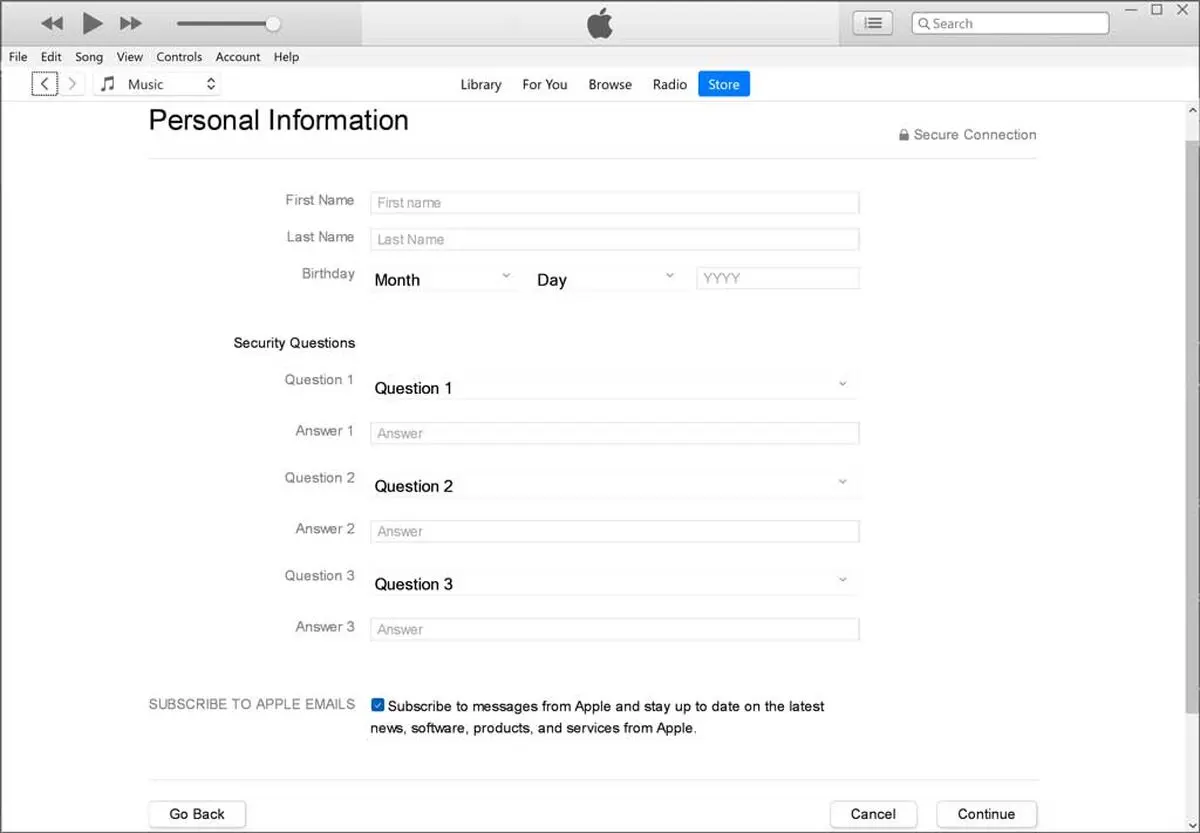Screen dimensions: 1200x833
Task: Open the Help menu
Action: coord(286,57)
